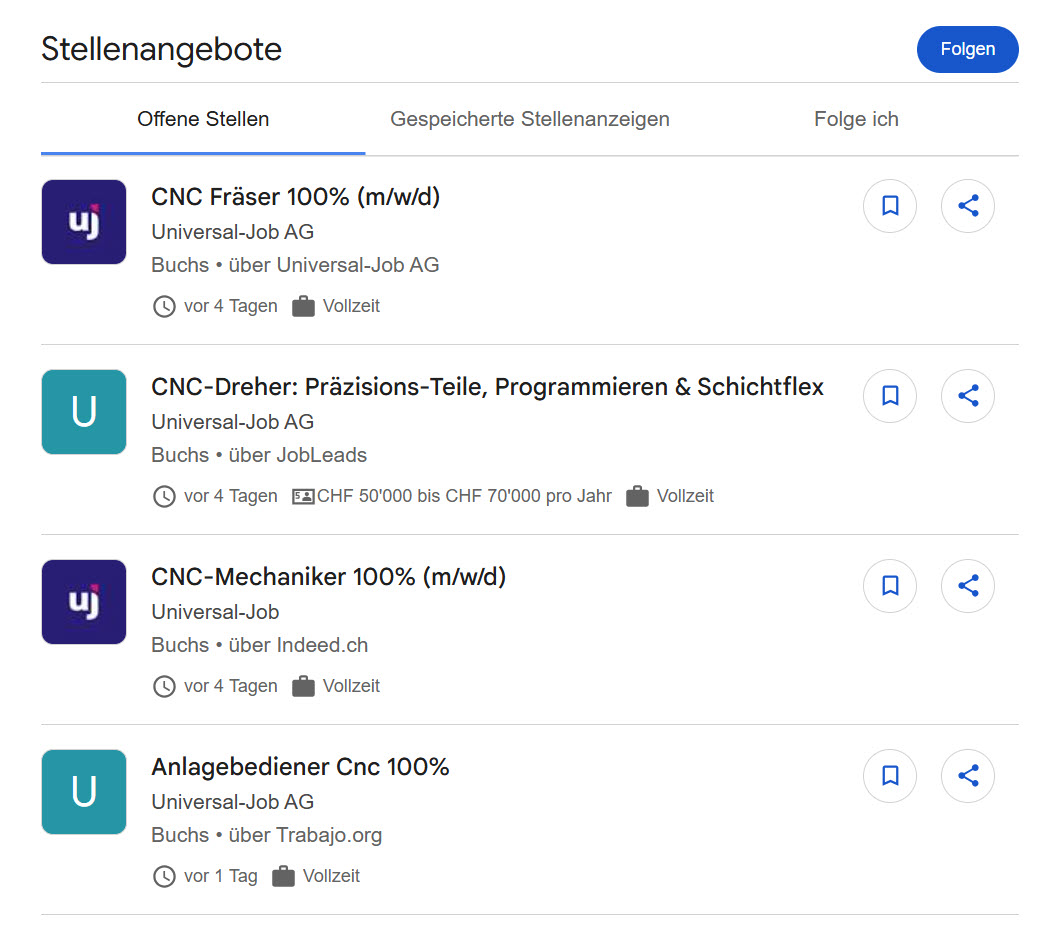Select the Offene Stellen tab
Image resolution: width=1061 pixels, height=931 pixels.
click(203, 119)
